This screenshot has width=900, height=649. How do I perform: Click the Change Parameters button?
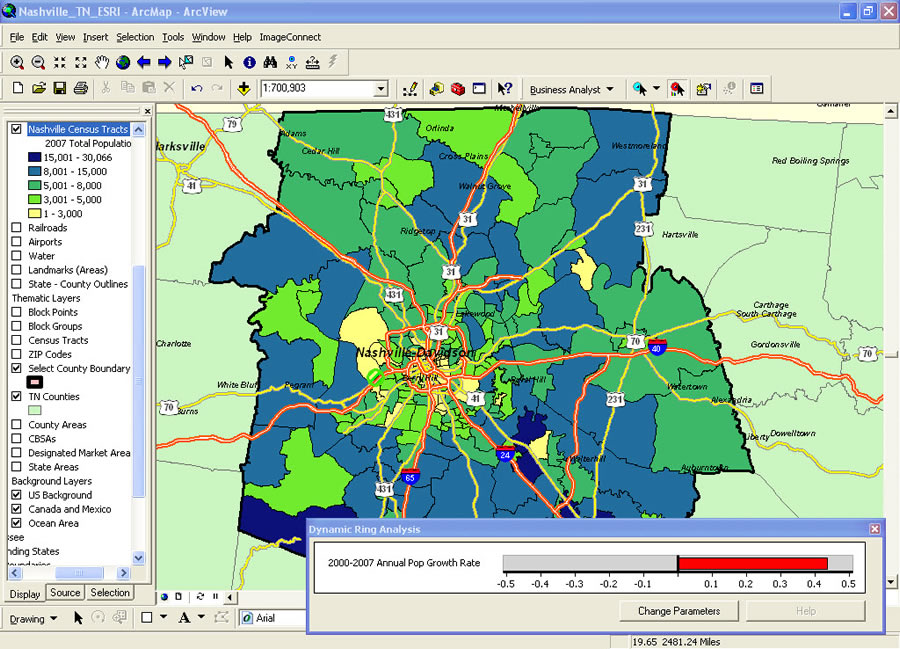[x=678, y=611]
